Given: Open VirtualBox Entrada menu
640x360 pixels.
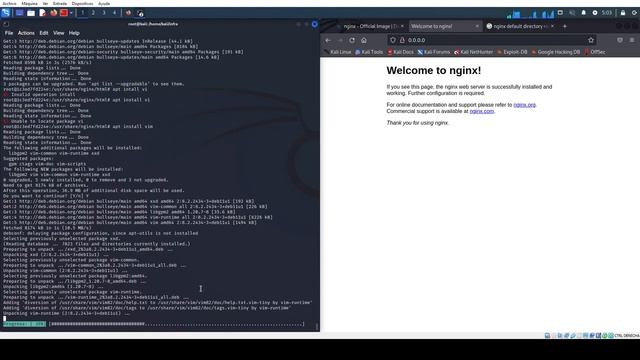Looking at the screenshot, I should coord(60,3).
